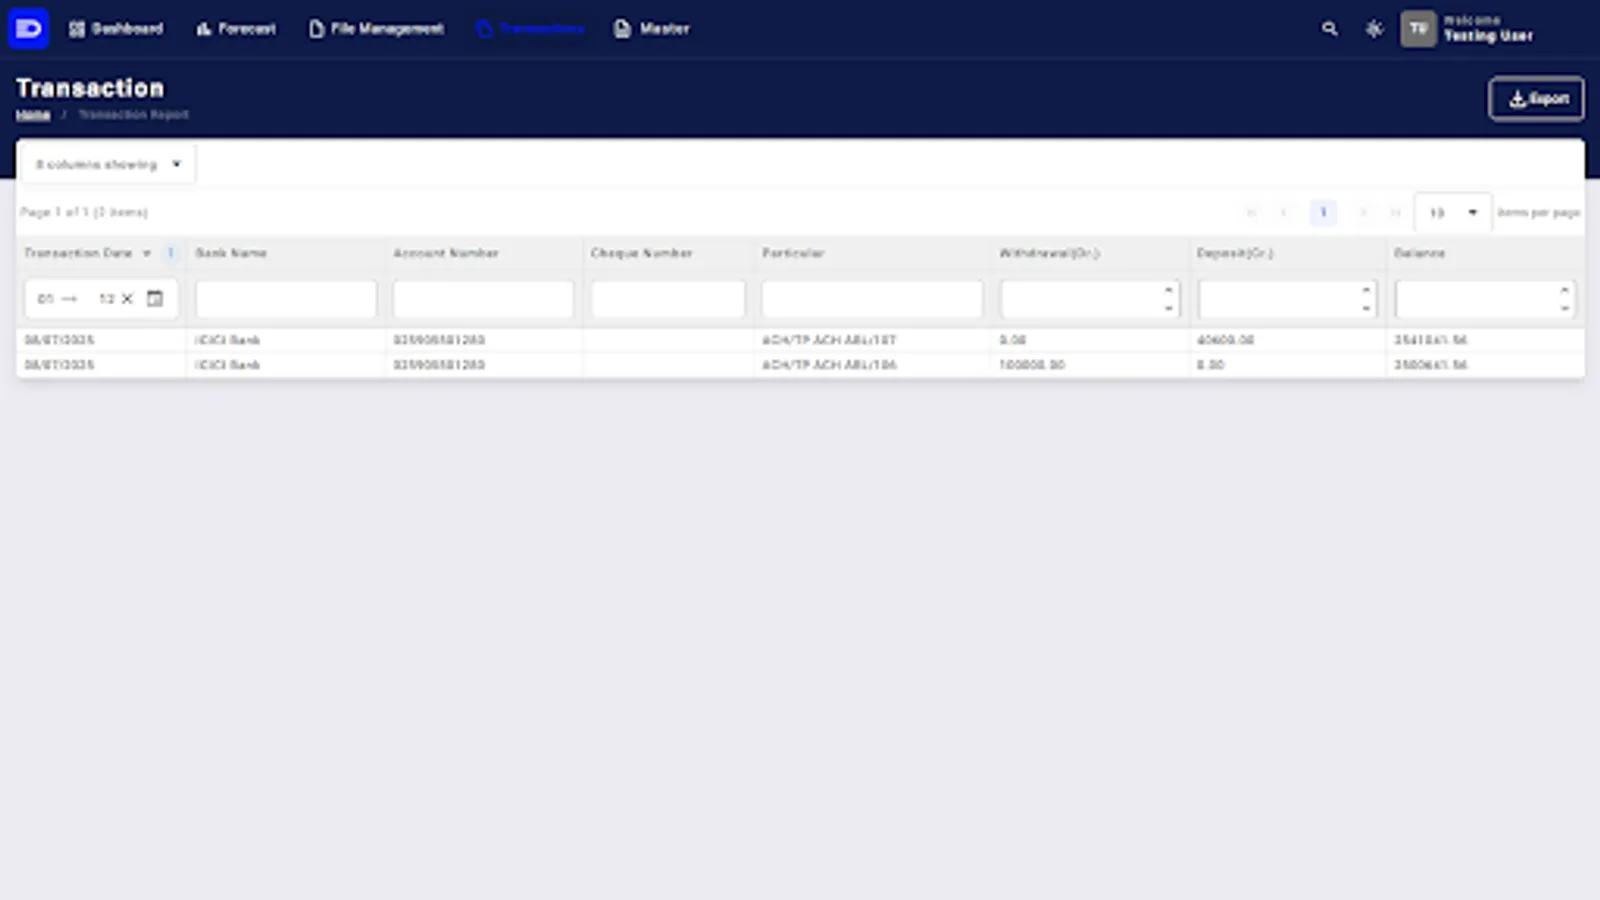Viewport: 1600px width, 900px height.
Task: Open the TU user avatar
Action: (1418, 29)
